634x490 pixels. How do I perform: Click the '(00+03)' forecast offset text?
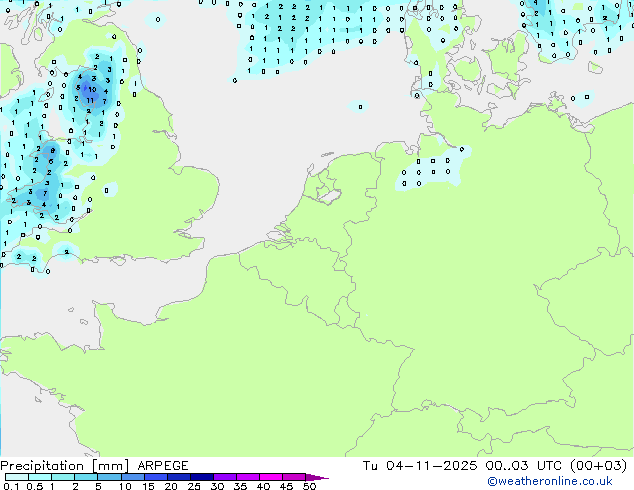(598, 466)
